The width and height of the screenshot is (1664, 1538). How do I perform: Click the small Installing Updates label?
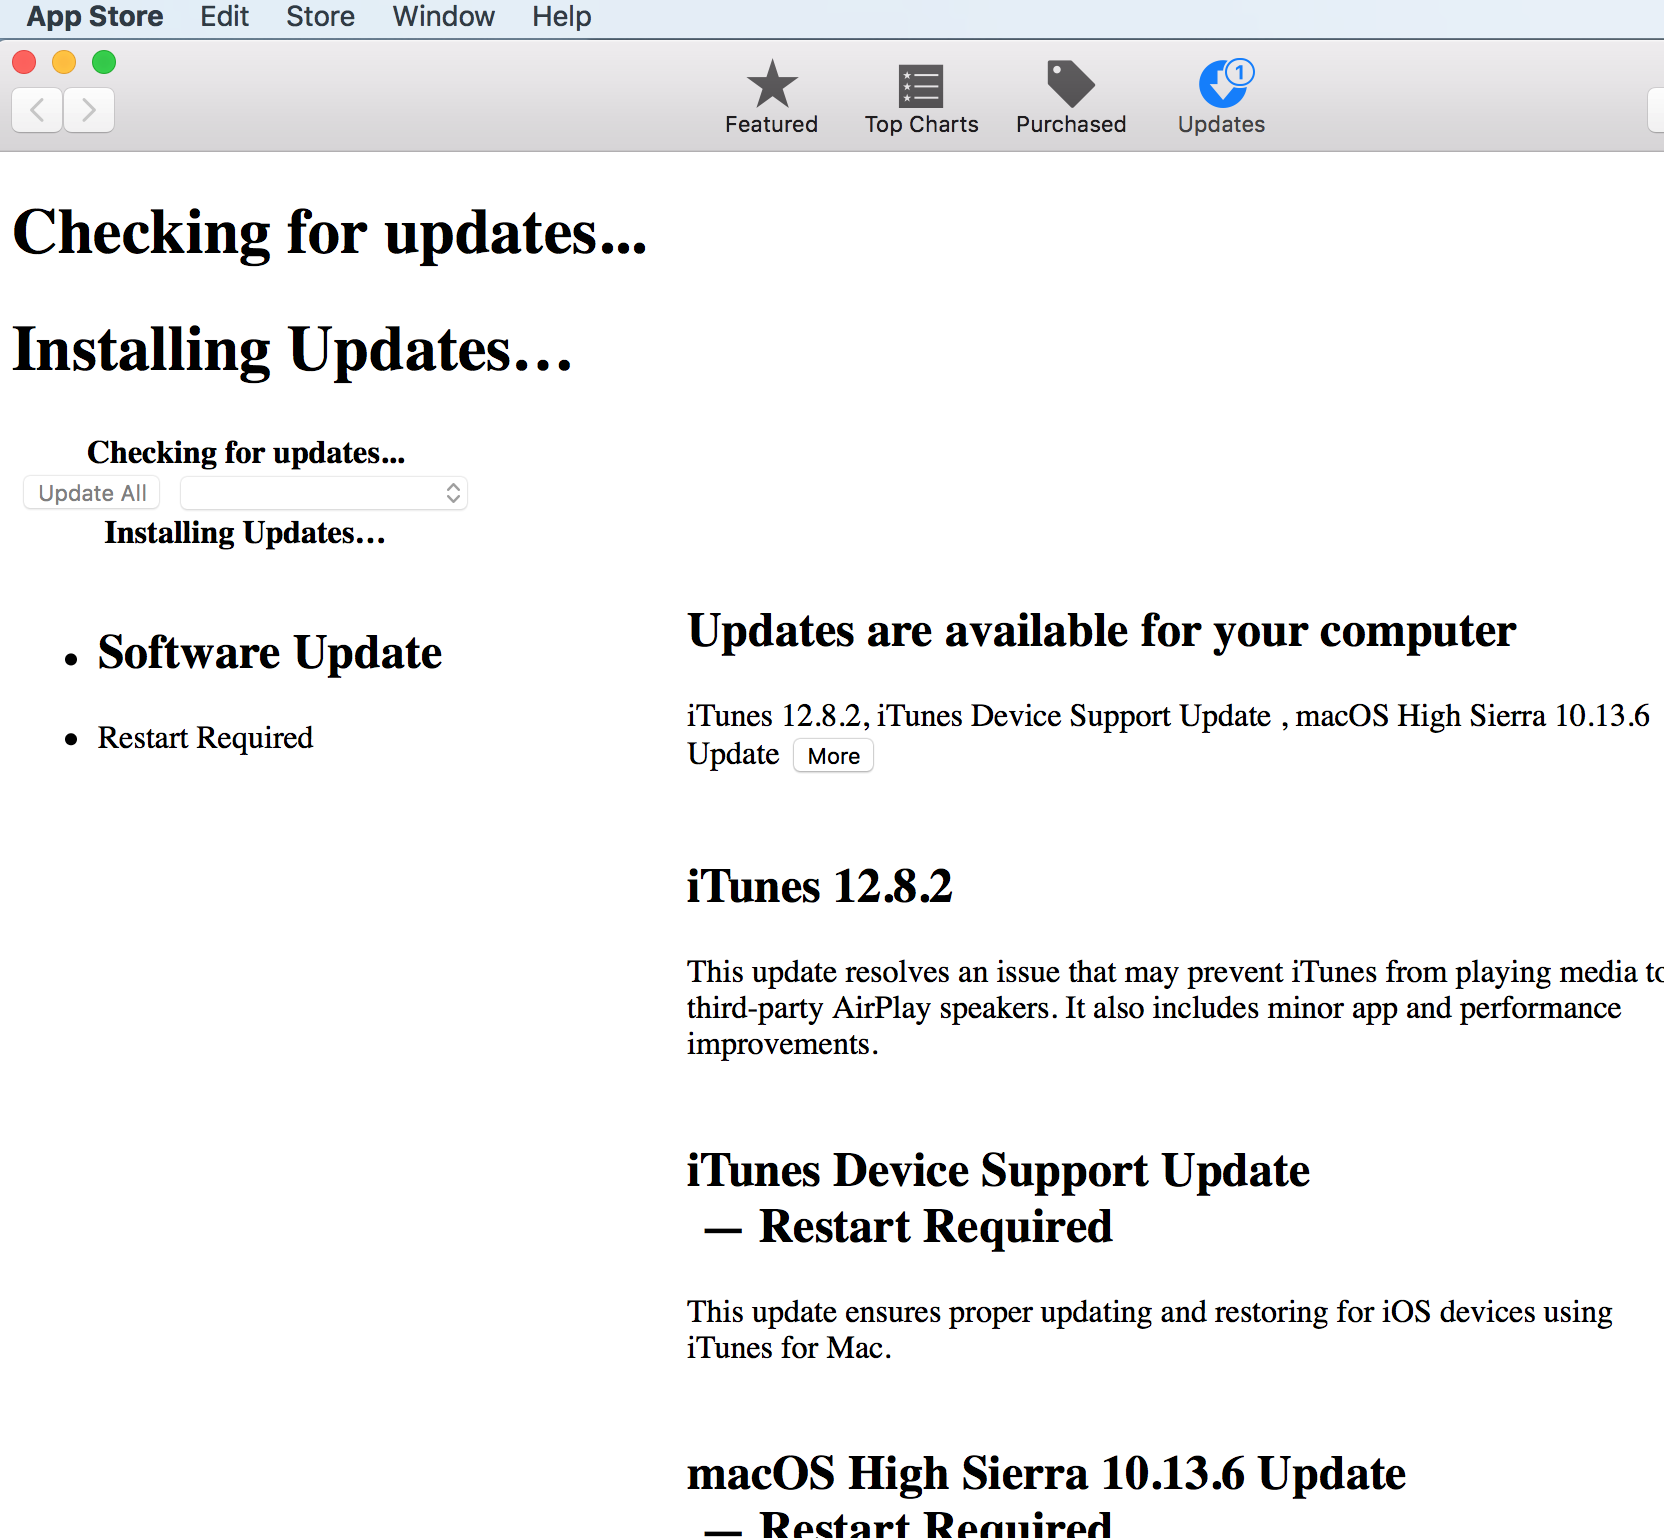point(245,533)
